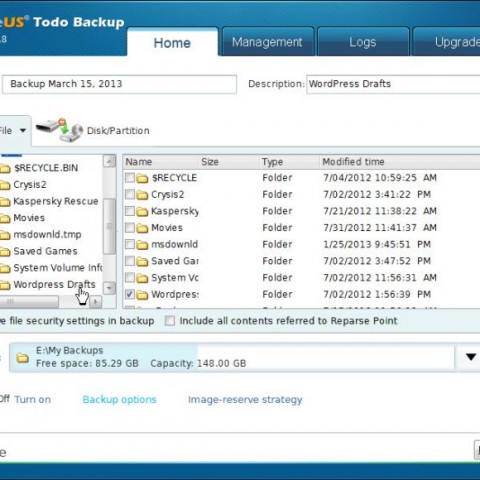Click the msdownld folder icon in file list

[x=142, y=245]
